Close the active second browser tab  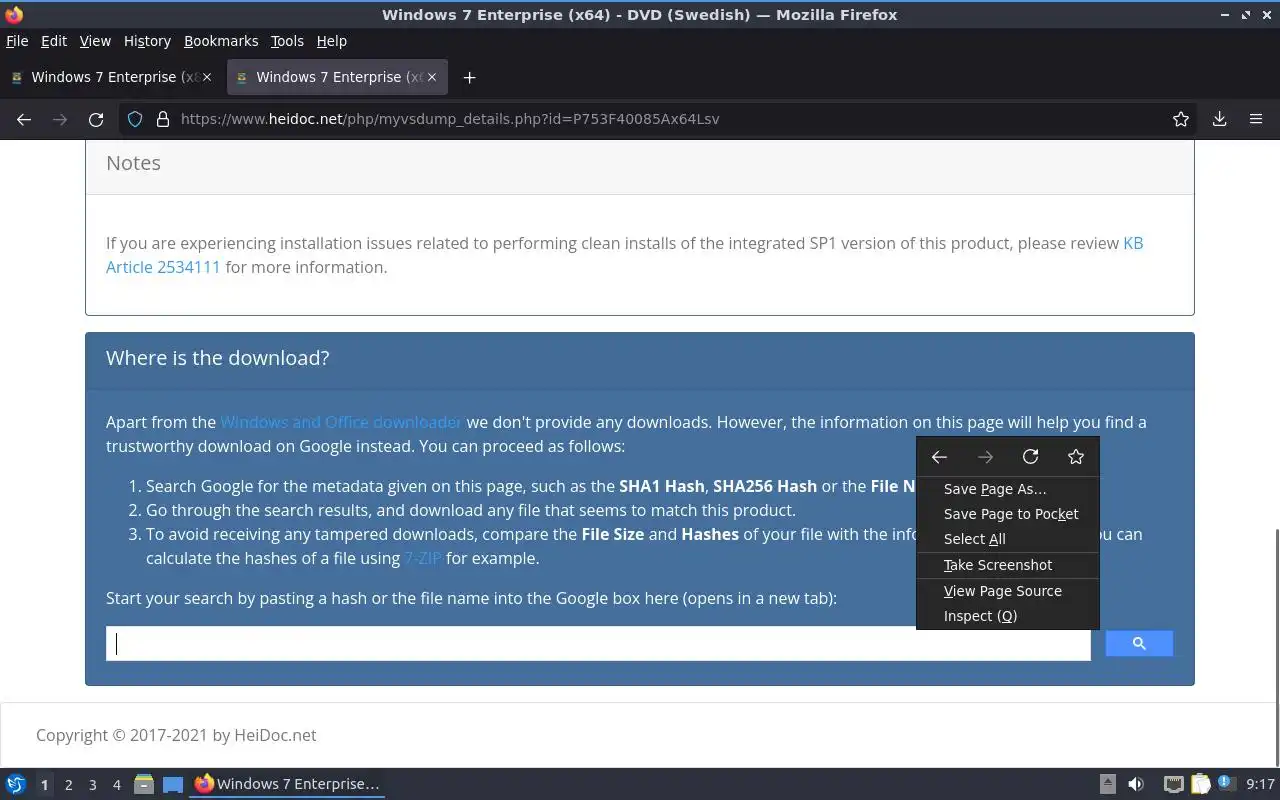[432, 77]
